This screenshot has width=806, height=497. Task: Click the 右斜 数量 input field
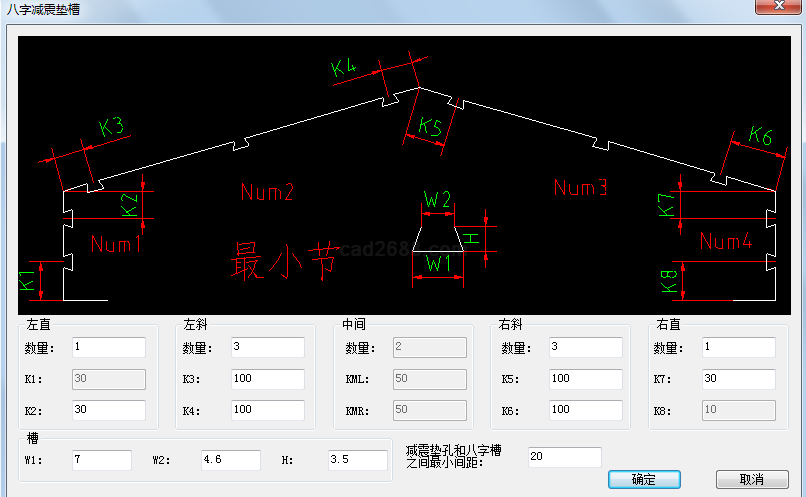click(x=585, y=347)
